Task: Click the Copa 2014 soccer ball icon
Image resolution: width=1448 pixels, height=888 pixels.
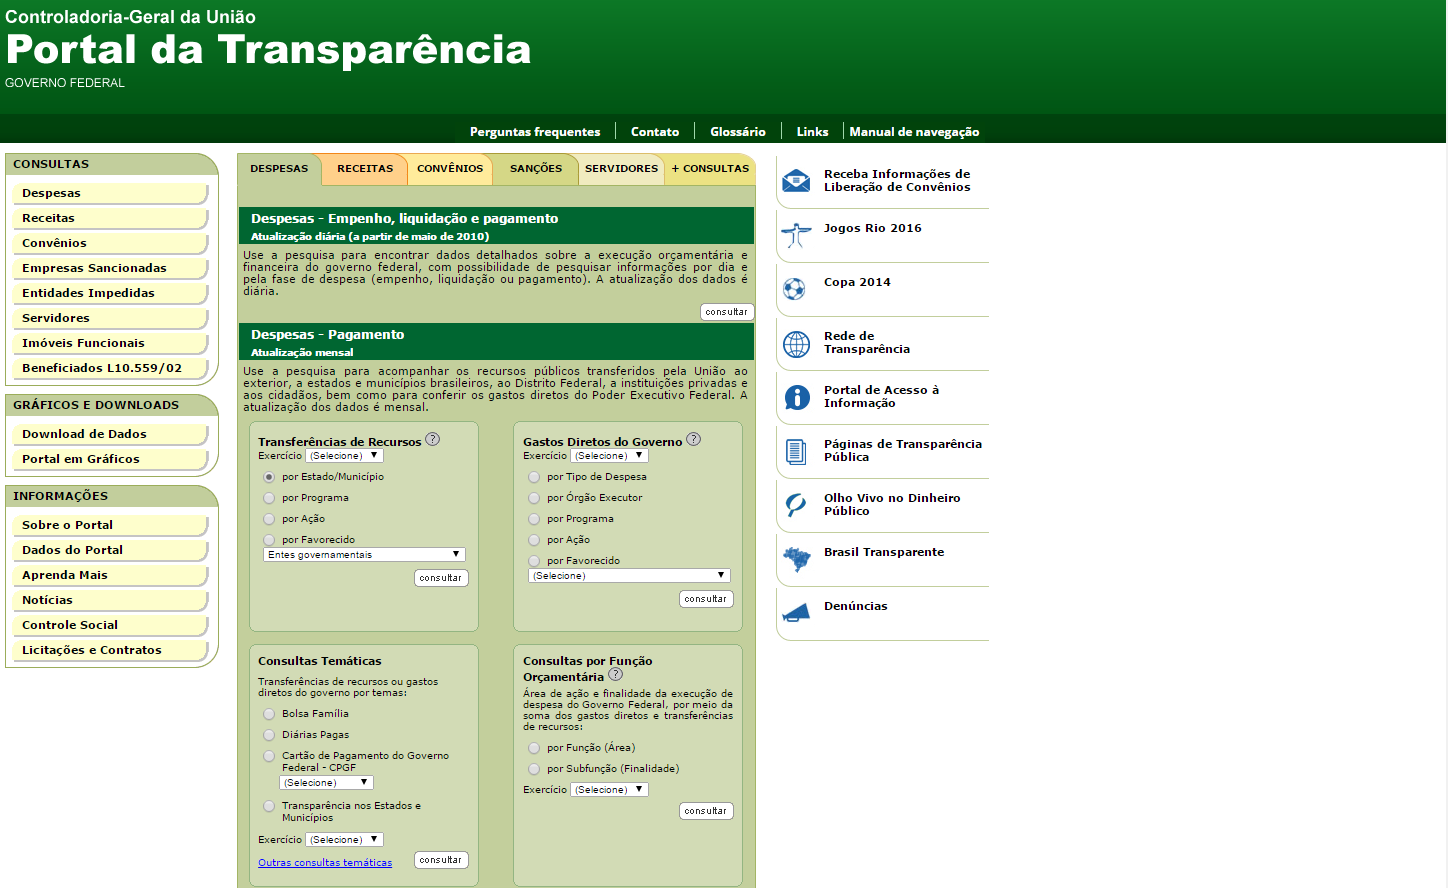Action: 795,289
